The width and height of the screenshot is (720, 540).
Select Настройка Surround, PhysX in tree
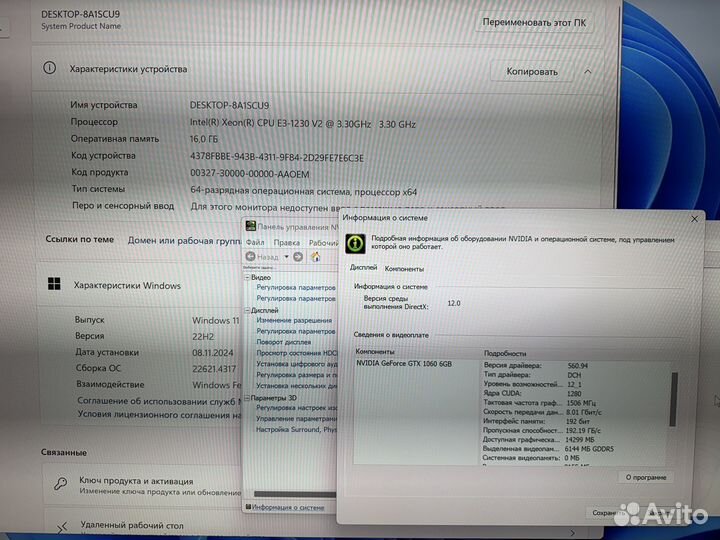coord(296,430)
